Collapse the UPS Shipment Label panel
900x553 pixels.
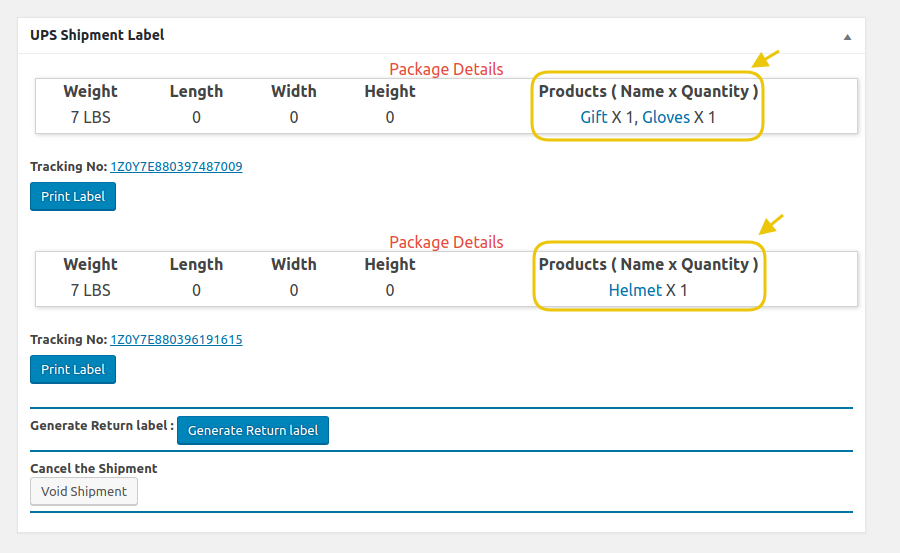tap(847, 37)
